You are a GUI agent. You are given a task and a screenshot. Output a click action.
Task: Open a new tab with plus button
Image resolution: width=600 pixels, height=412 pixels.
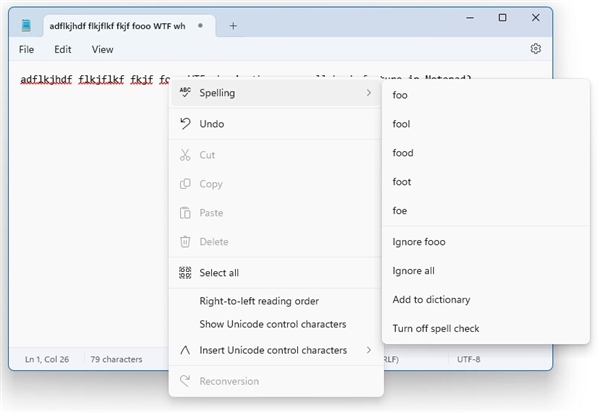coord(233,26)
